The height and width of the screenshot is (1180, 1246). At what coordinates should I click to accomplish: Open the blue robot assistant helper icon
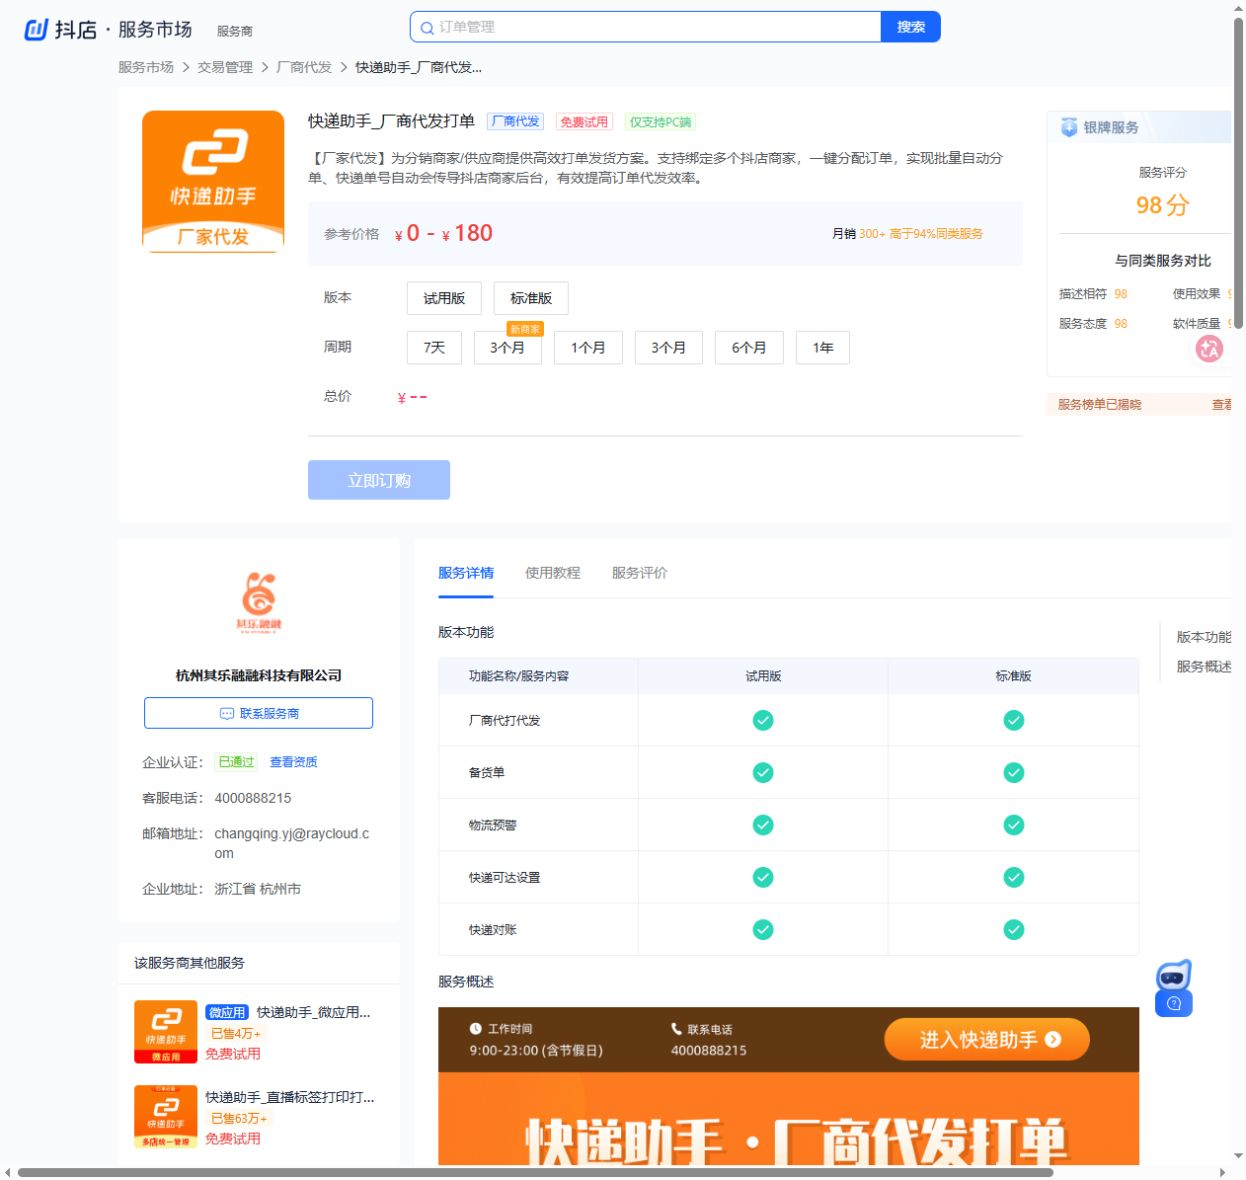[x=1174, y=989]
